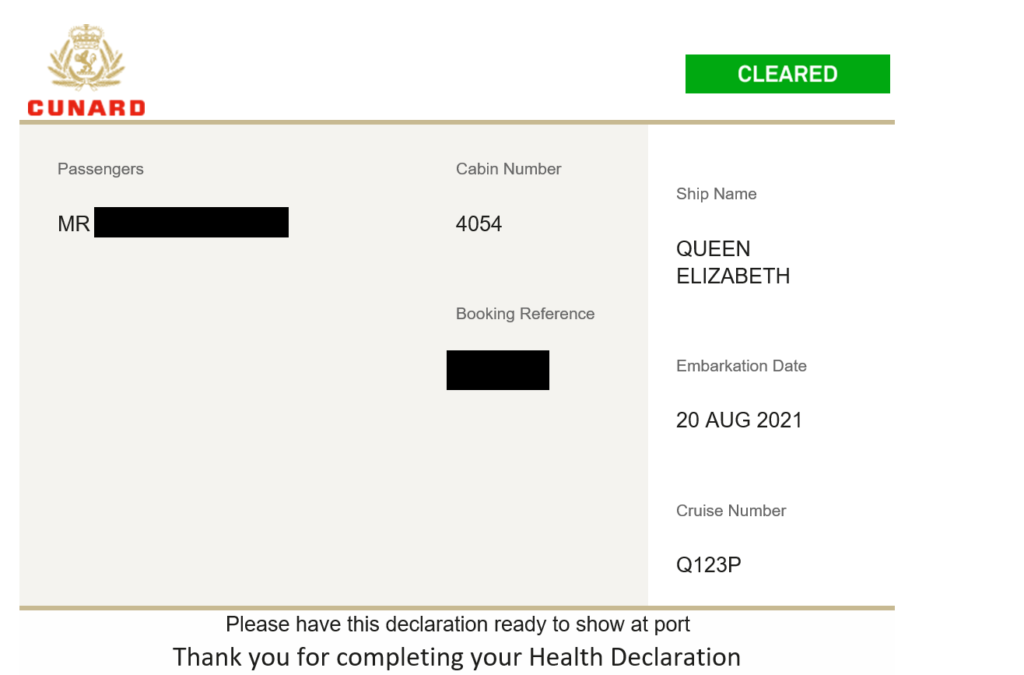This screenshot has height=675, width=1024.
Task: Click the MR title text
Action: click(73, 224)
